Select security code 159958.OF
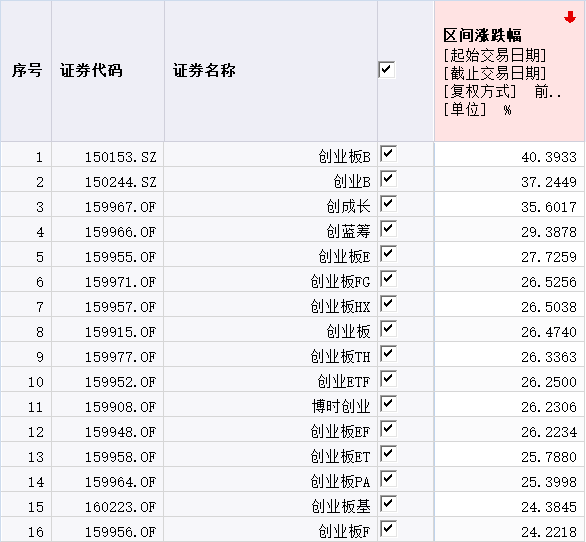The height and width of the screenshot is (542, 586). click(120, 458)
